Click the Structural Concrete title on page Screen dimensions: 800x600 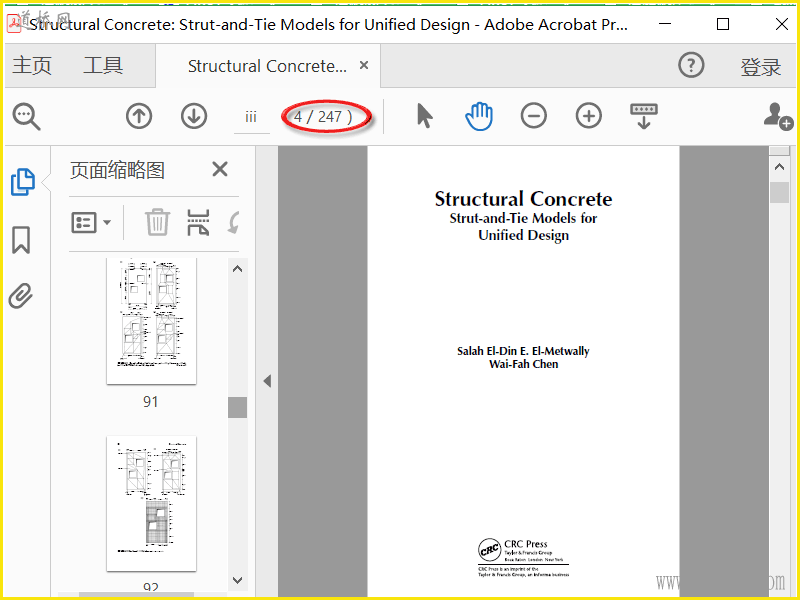tap(523, 199)
